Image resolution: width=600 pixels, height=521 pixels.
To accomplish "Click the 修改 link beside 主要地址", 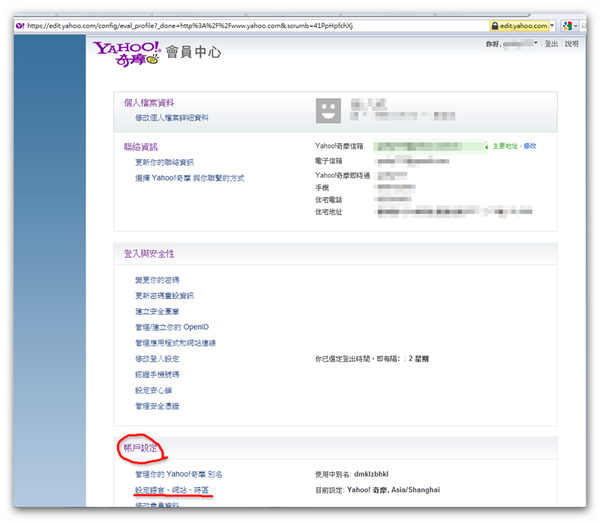I will pos(530,146).
